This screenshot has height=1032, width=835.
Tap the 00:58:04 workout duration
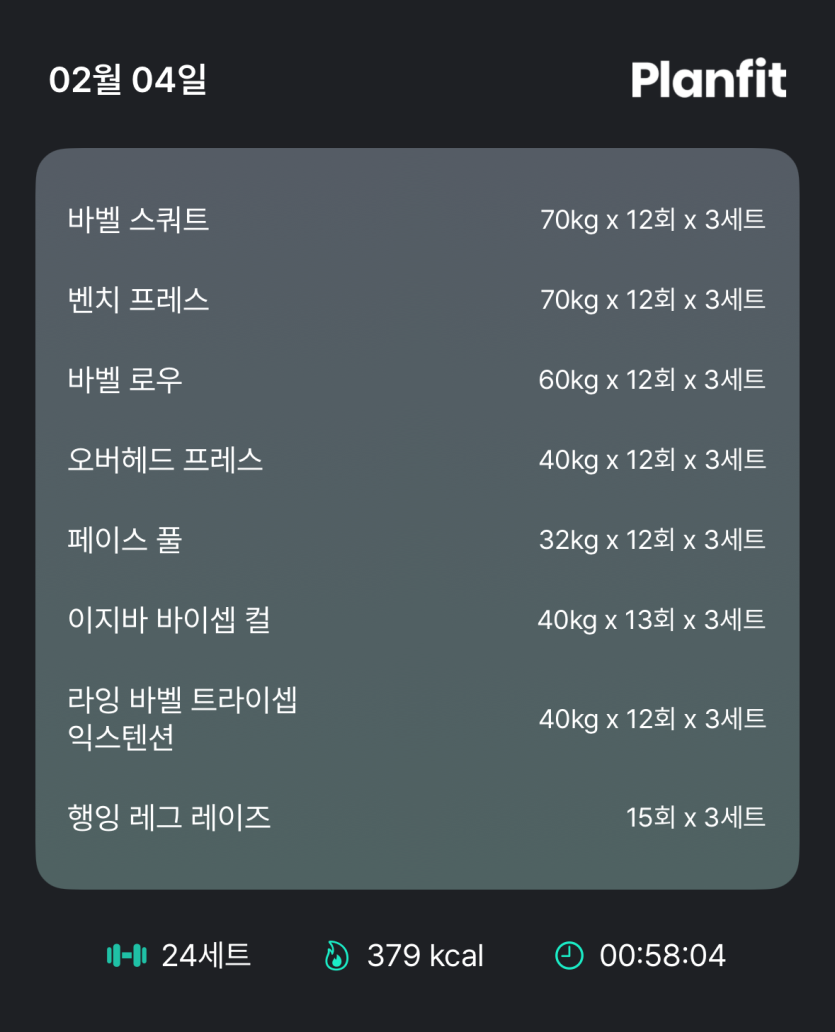click(662, 956)
